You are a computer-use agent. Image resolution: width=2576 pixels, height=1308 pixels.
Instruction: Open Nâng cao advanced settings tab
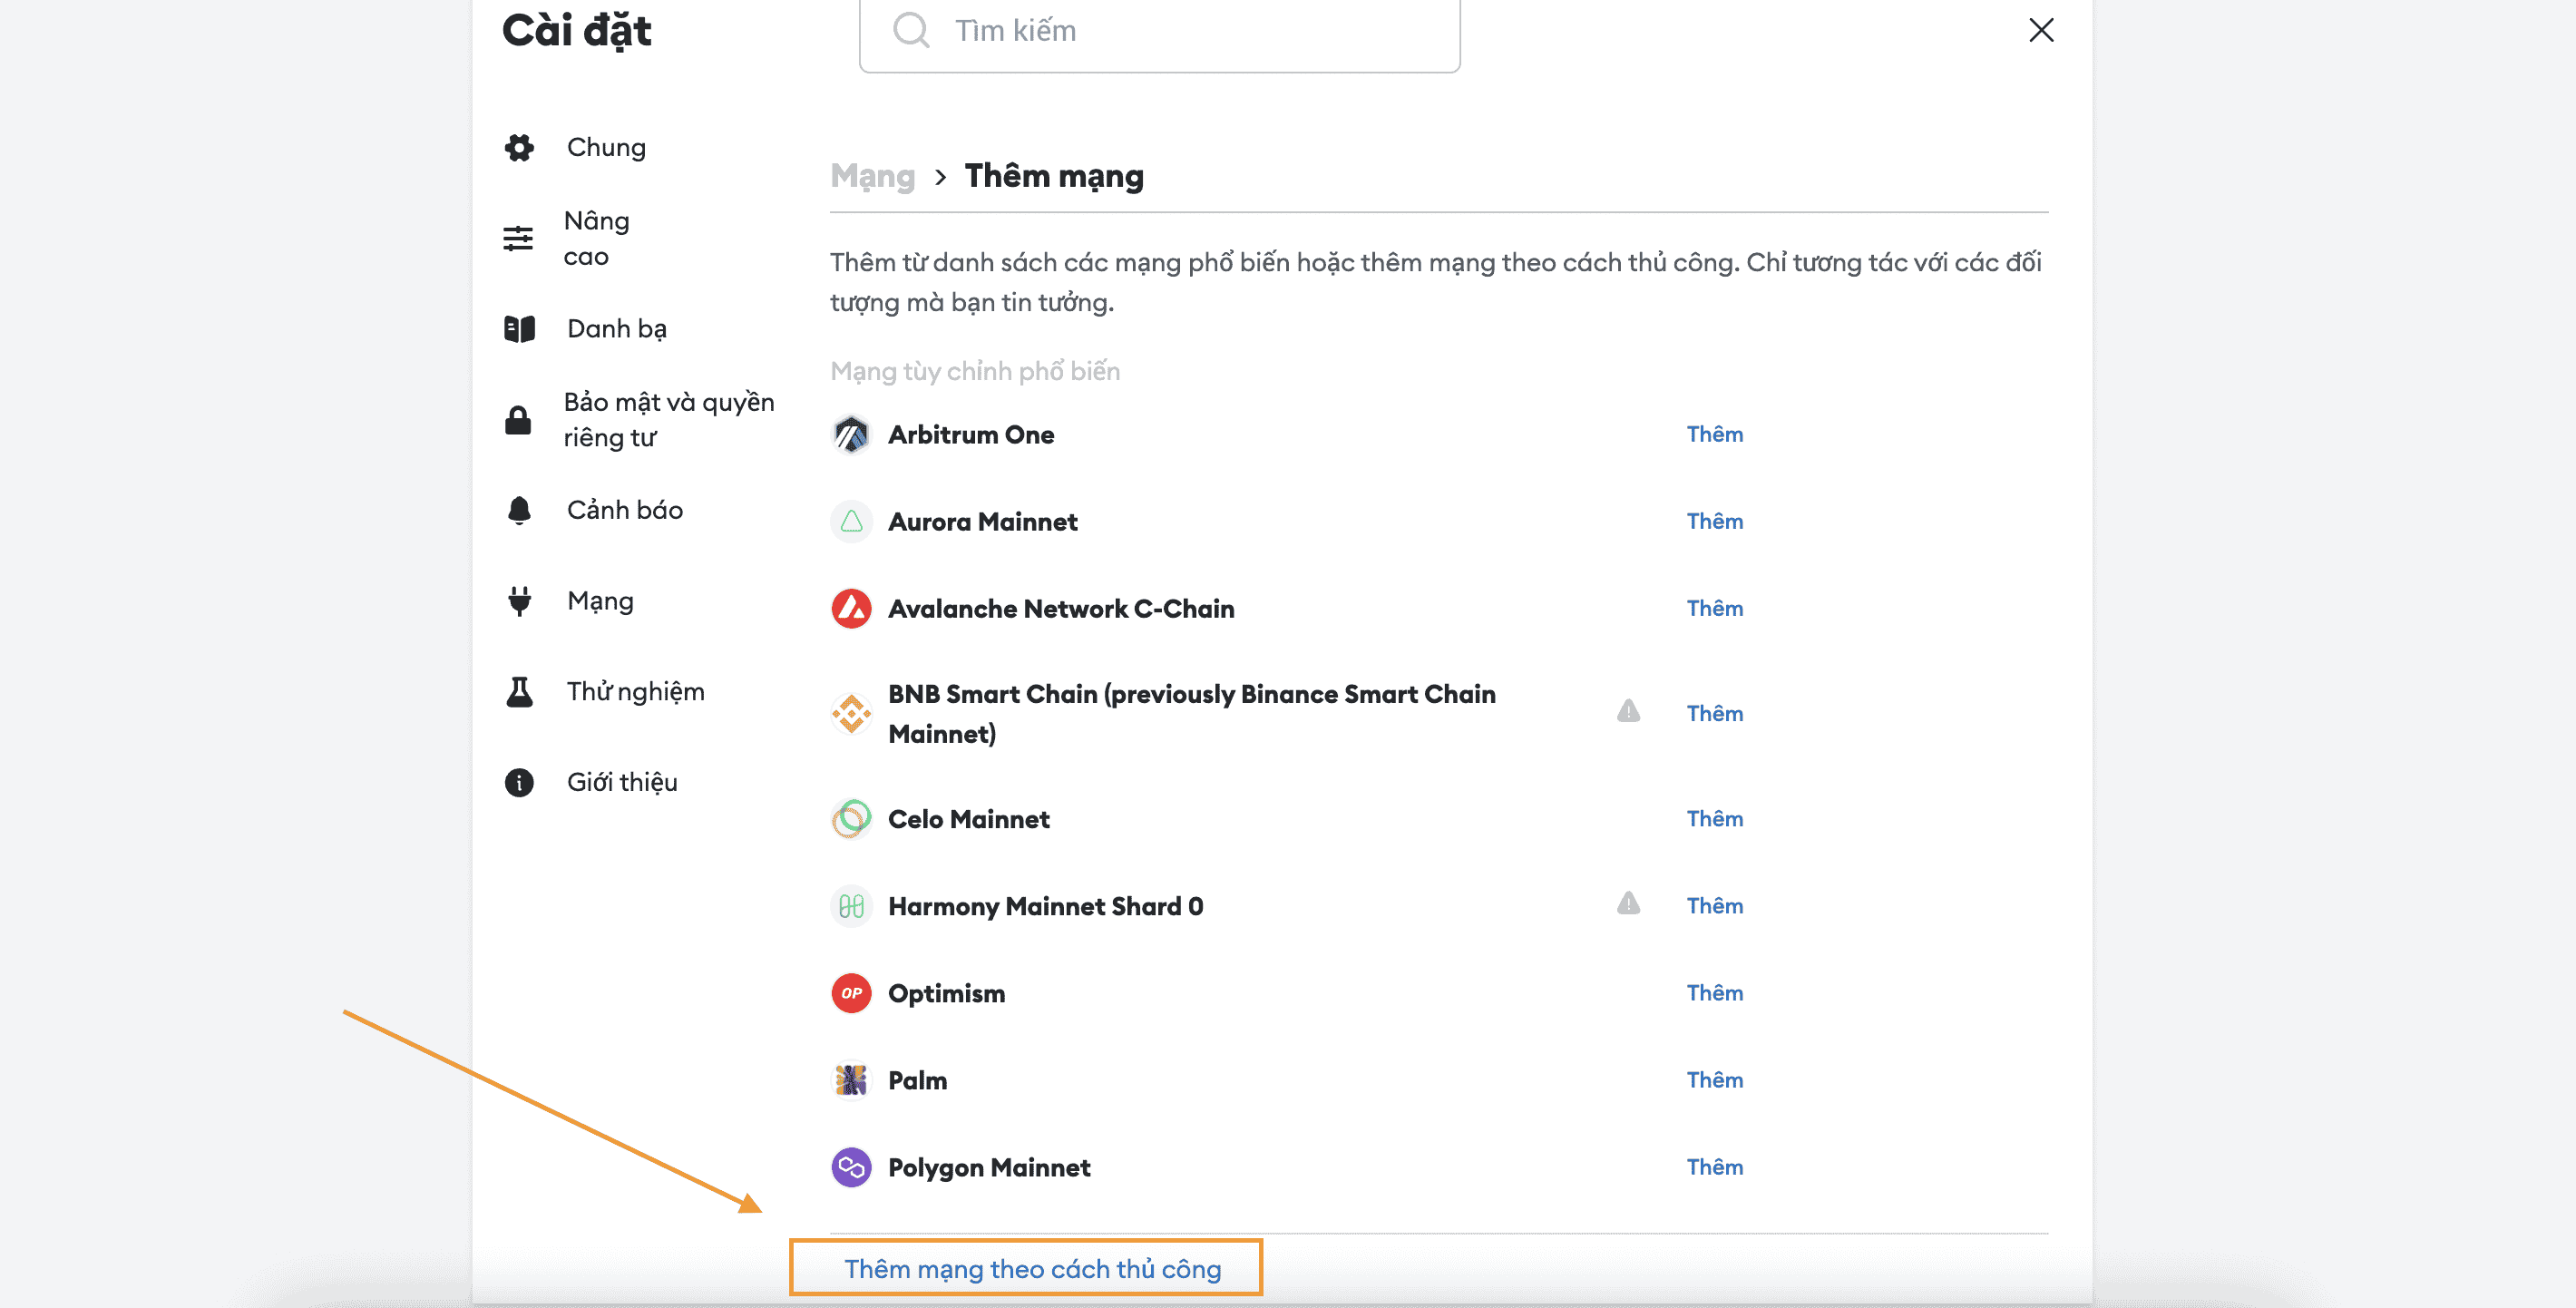click(596, 238)
